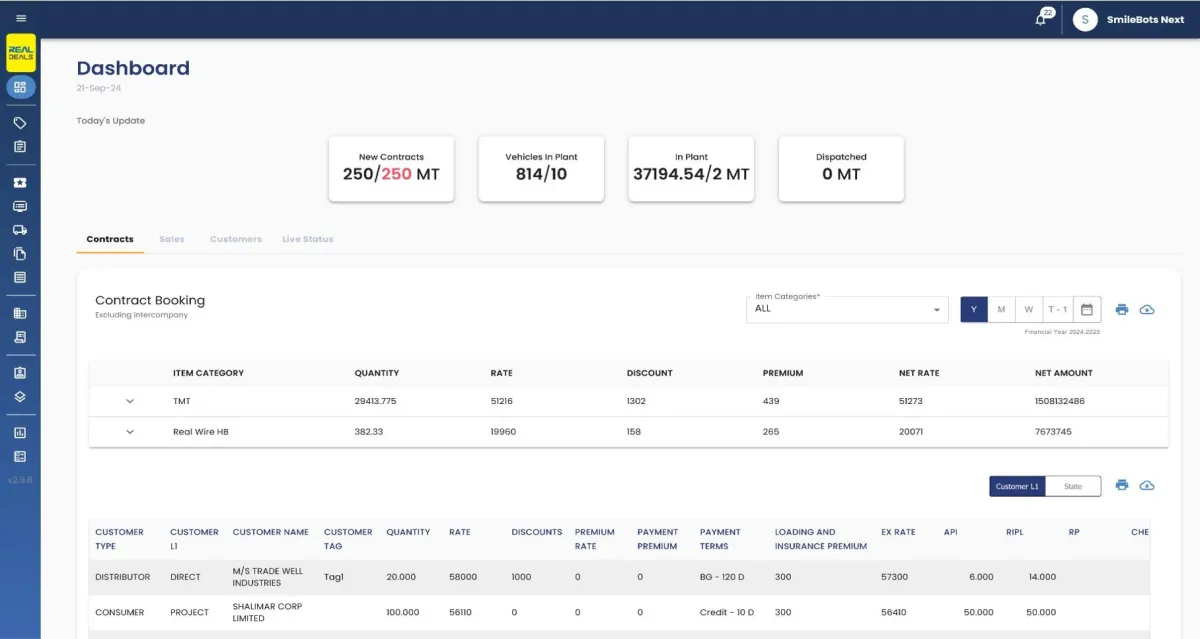Click the New Contracts summary card
Image resolution: width=1200 pixels, height=639 pixels.
391,169
